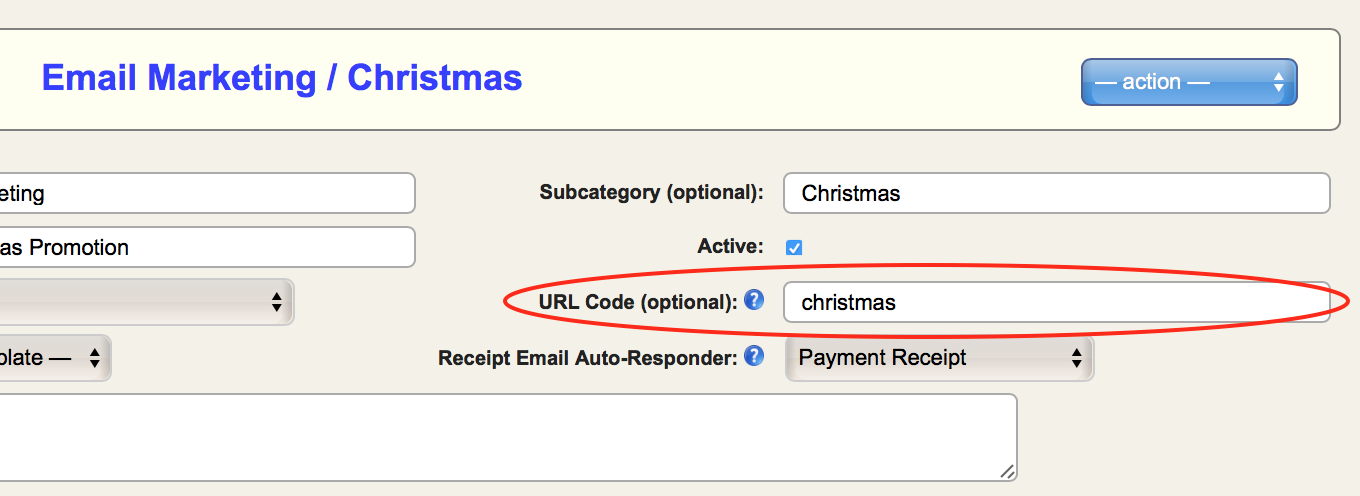Expand the Payment Receipt auto-responder dropdown

pos(938,358)
